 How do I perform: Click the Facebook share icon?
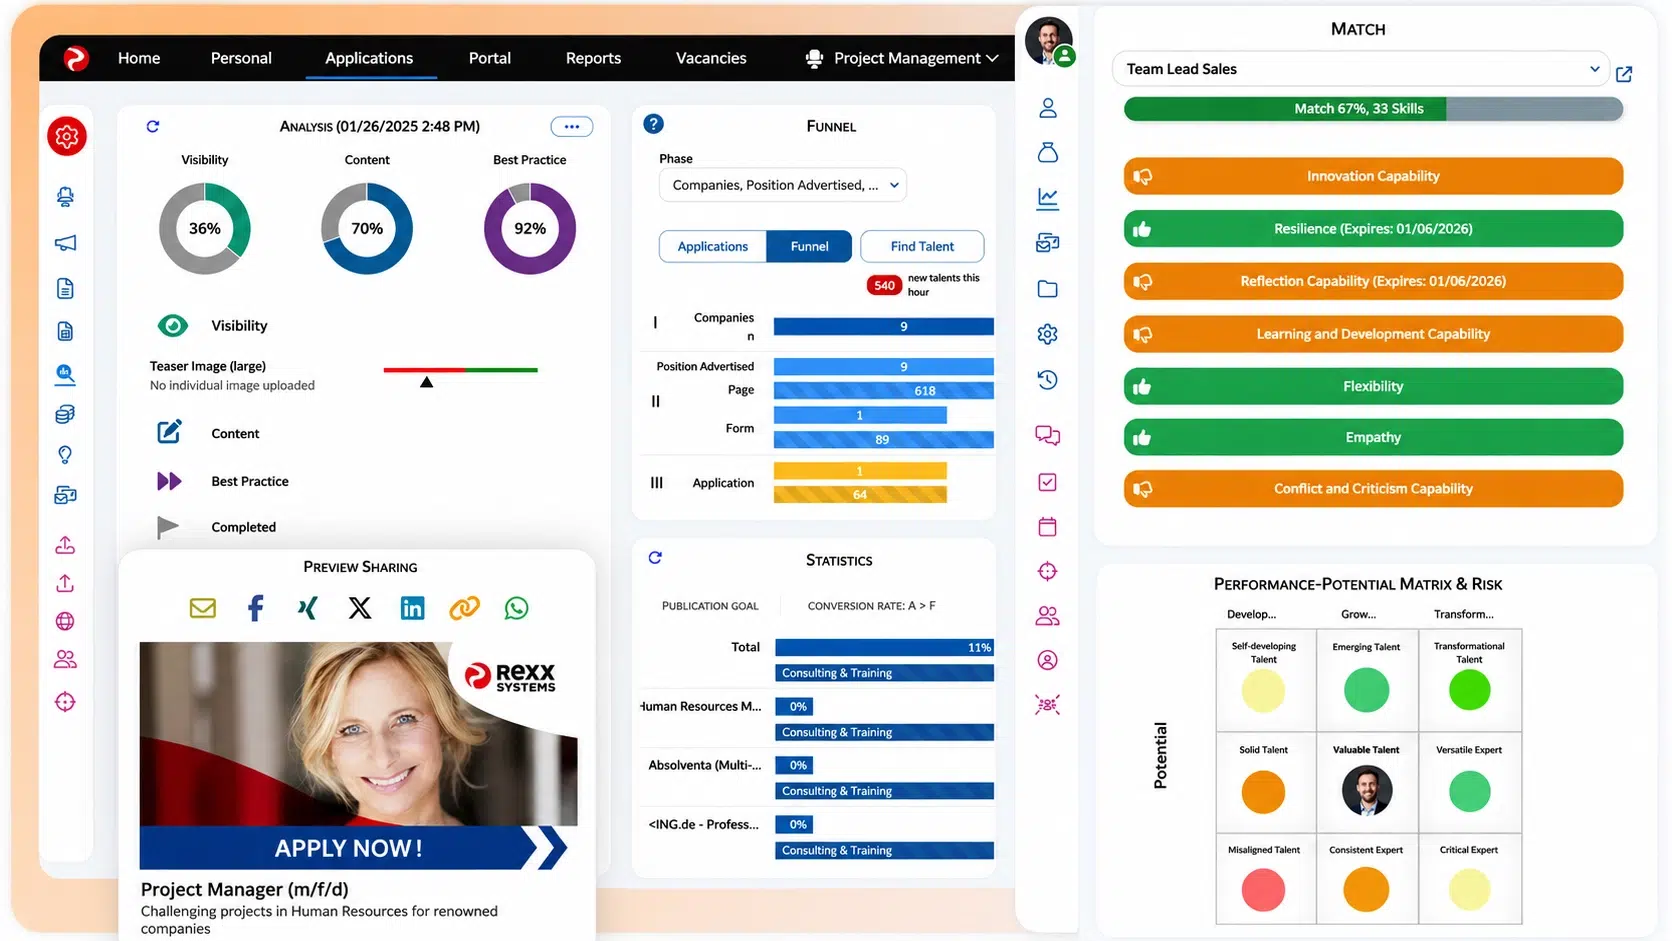tap(256, 608)
